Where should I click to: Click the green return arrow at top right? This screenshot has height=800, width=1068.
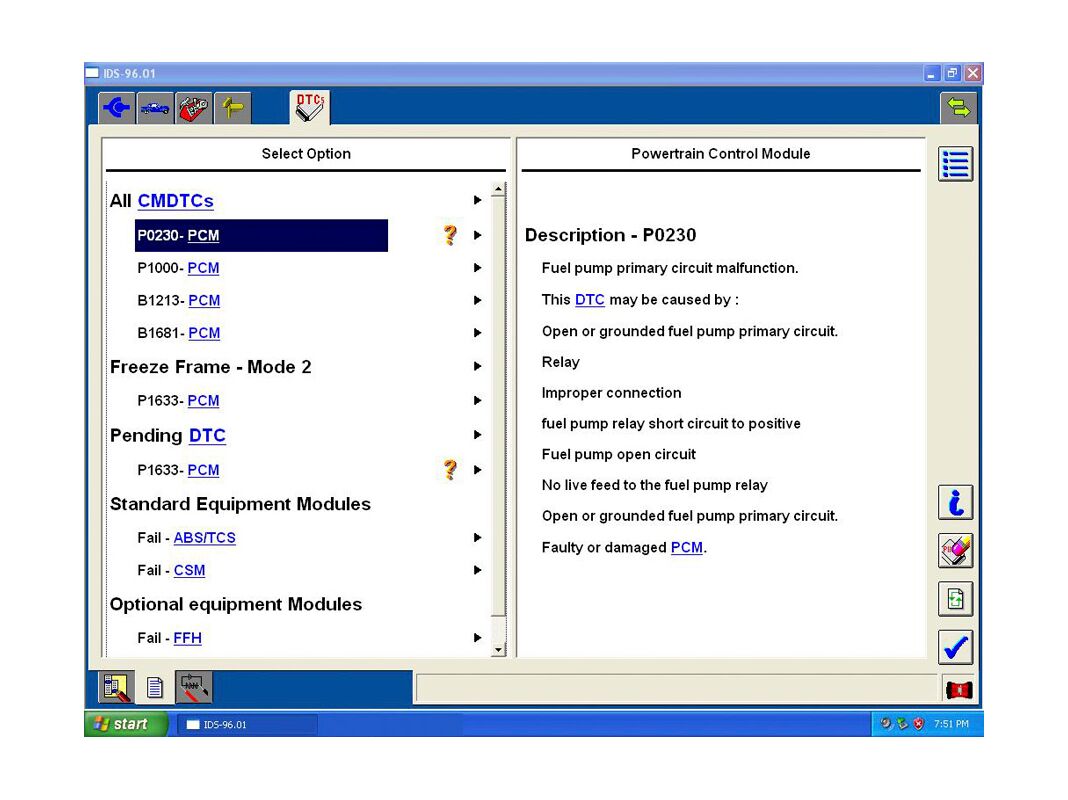coord(958,106)
